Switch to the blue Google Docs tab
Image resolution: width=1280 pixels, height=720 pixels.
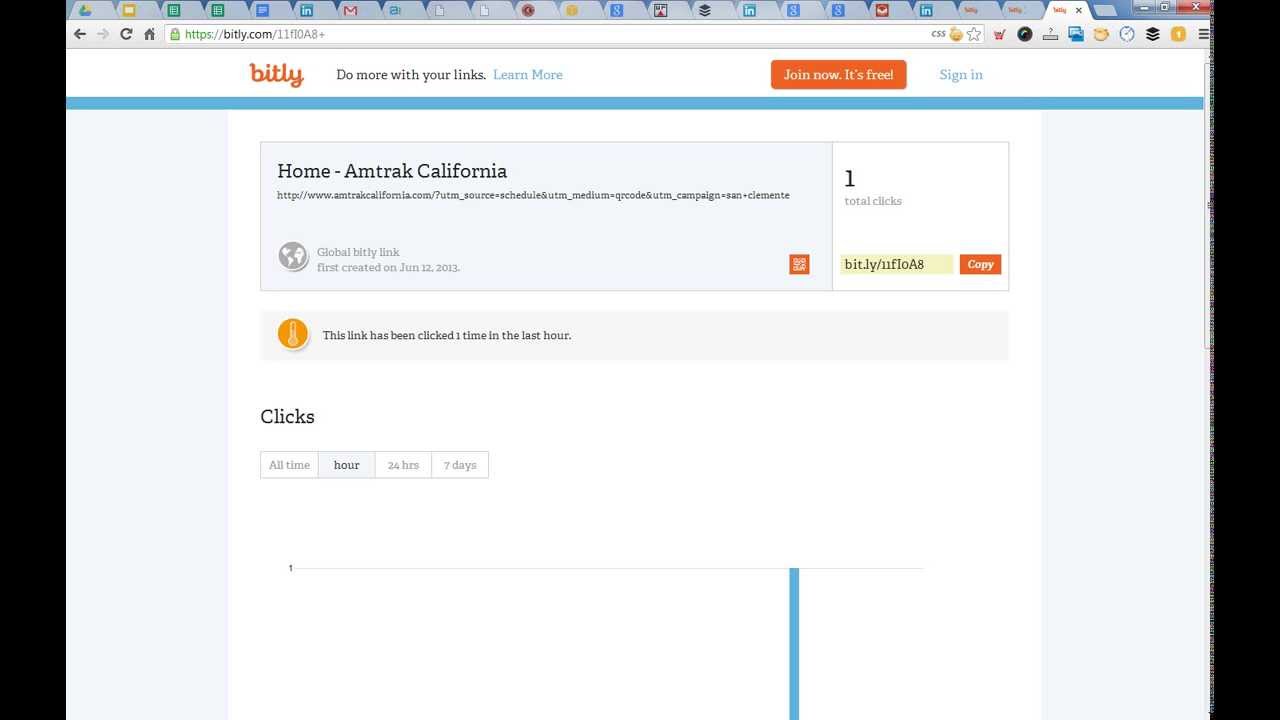pos(262,10)
